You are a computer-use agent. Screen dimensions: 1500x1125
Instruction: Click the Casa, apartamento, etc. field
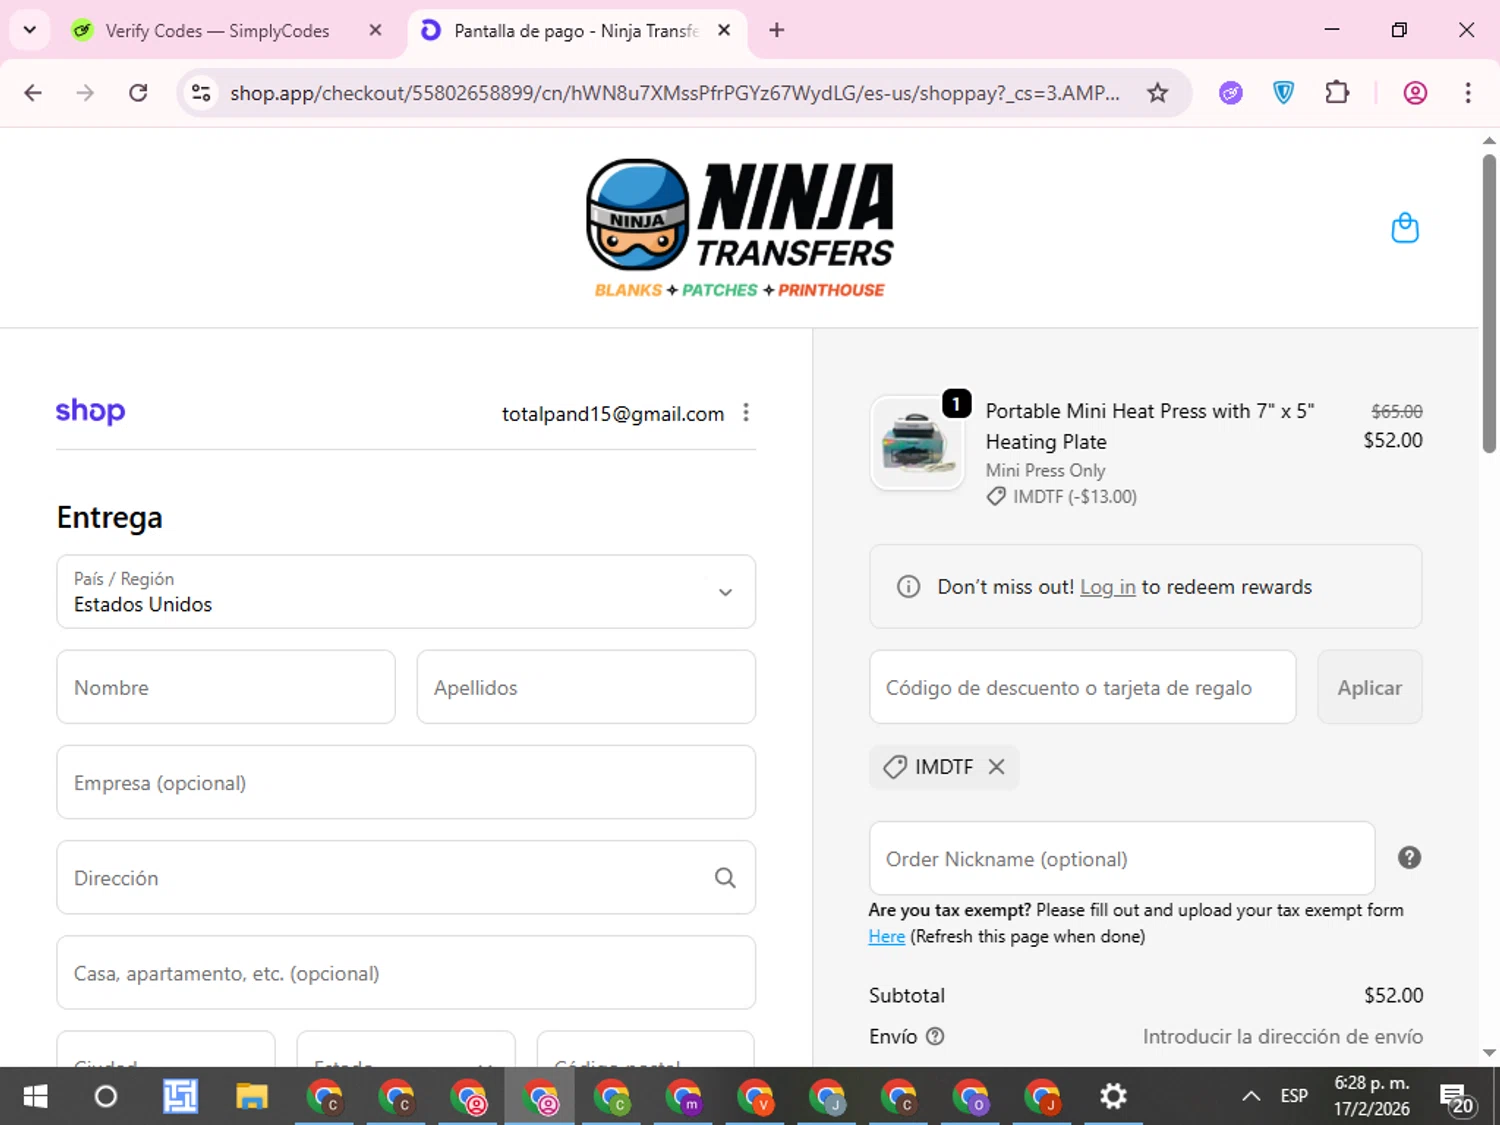406,973
